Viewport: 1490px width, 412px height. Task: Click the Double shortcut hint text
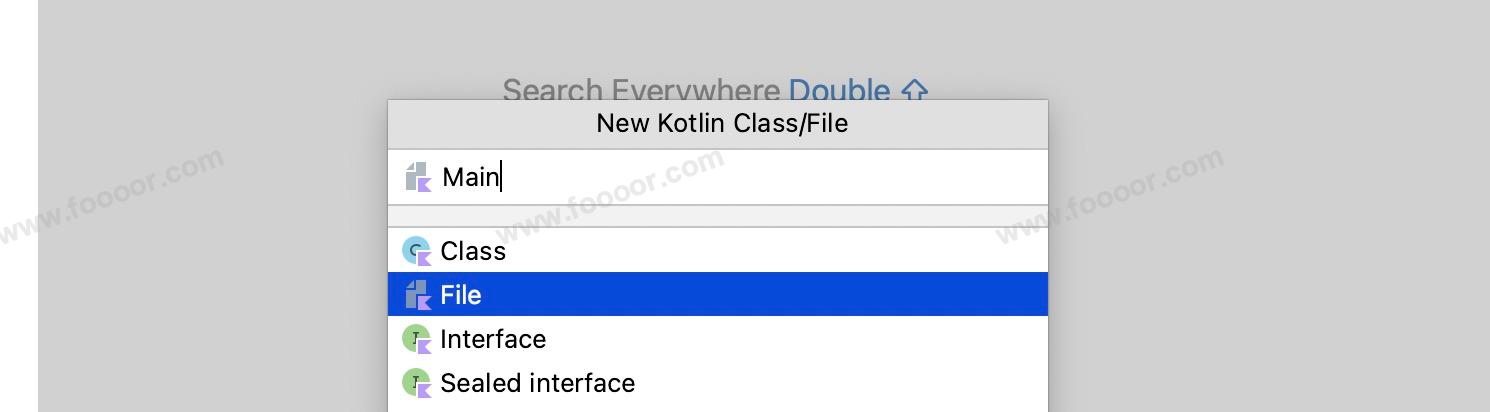click(838, 89)
